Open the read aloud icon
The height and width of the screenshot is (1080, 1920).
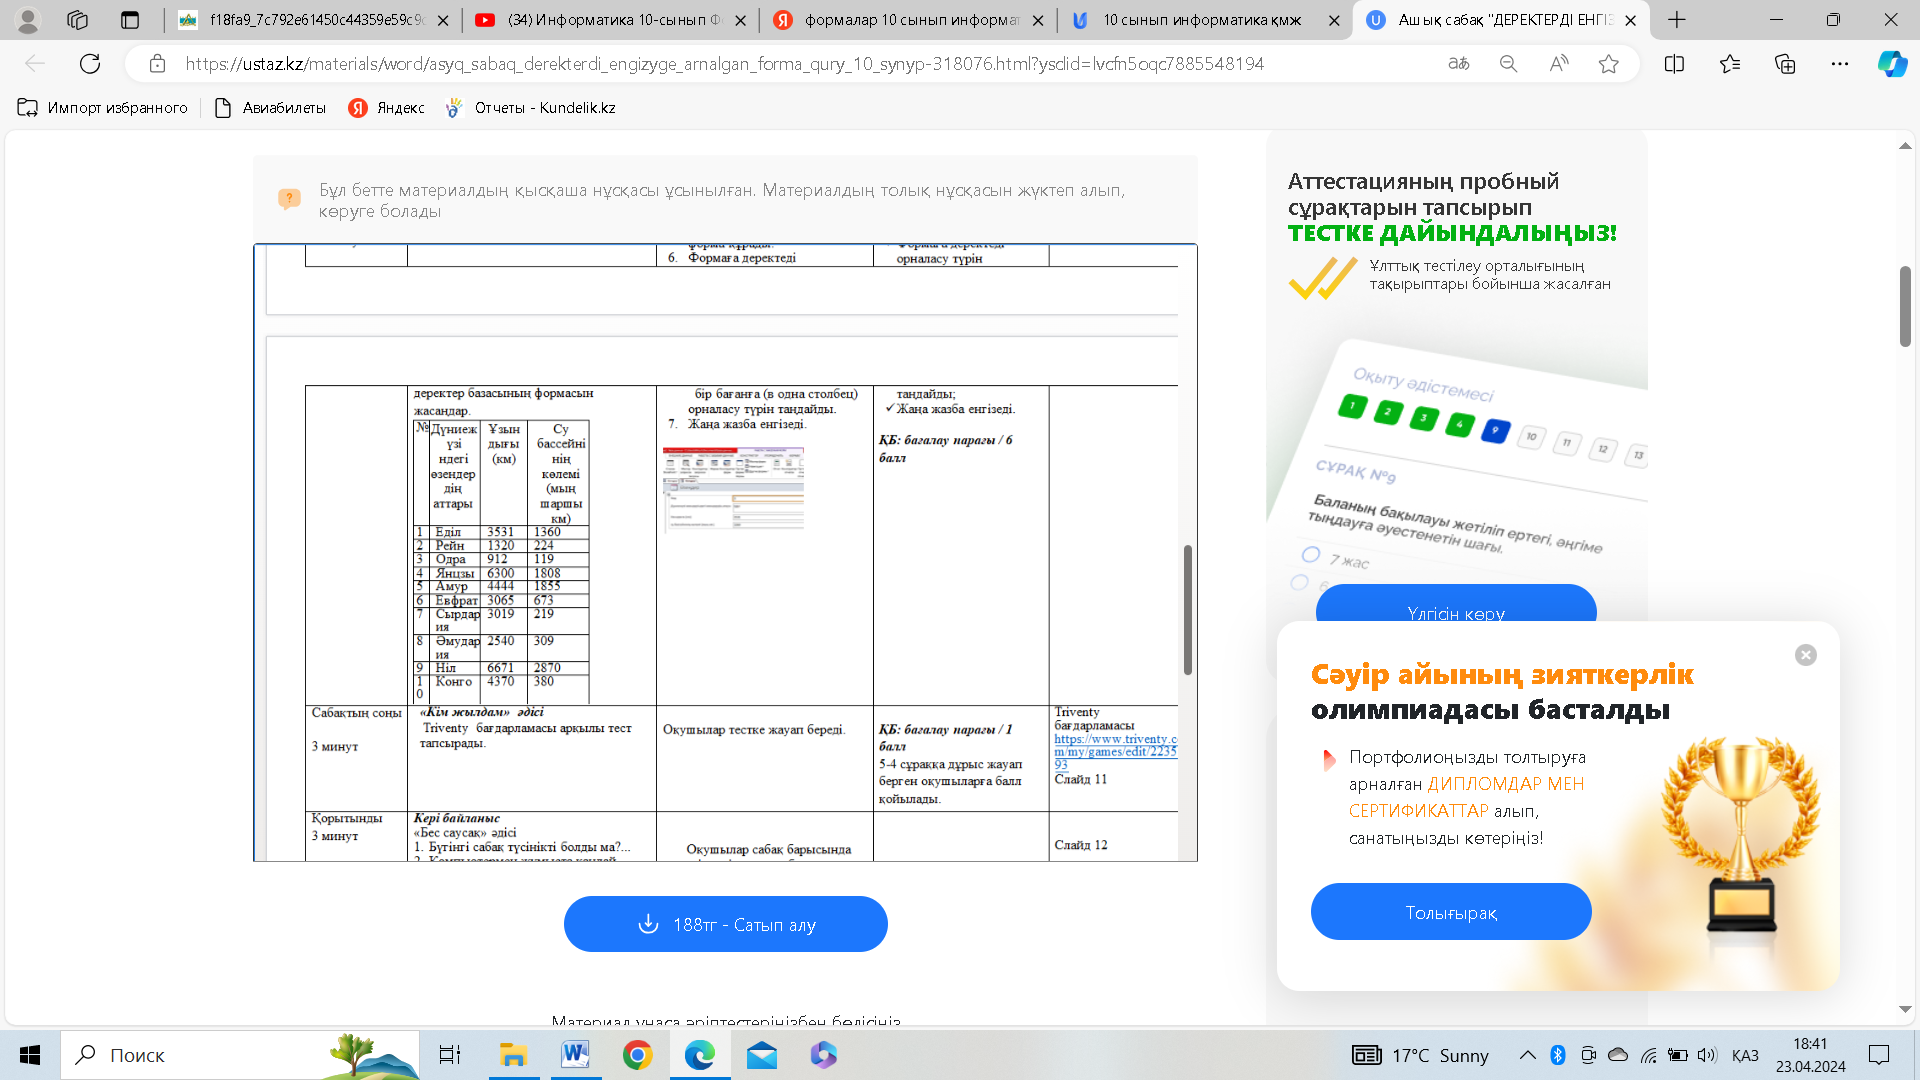1558,64
